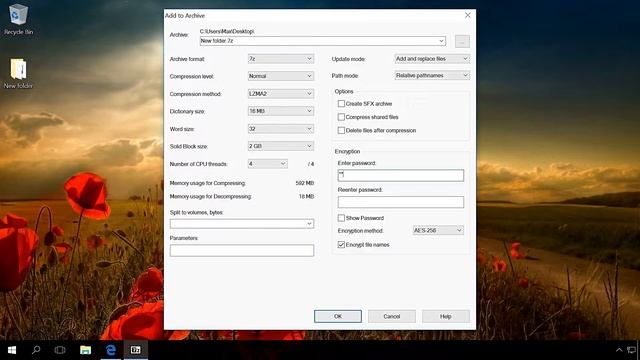
Task: Click the 592 MB compressing memory value
Action: [x=304, y=183]
